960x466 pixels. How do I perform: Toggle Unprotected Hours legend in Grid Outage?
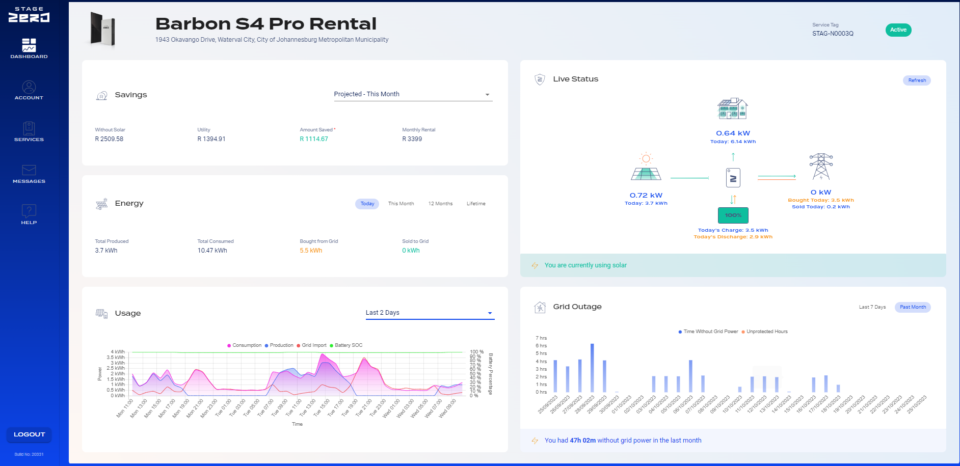click(765, 331)
